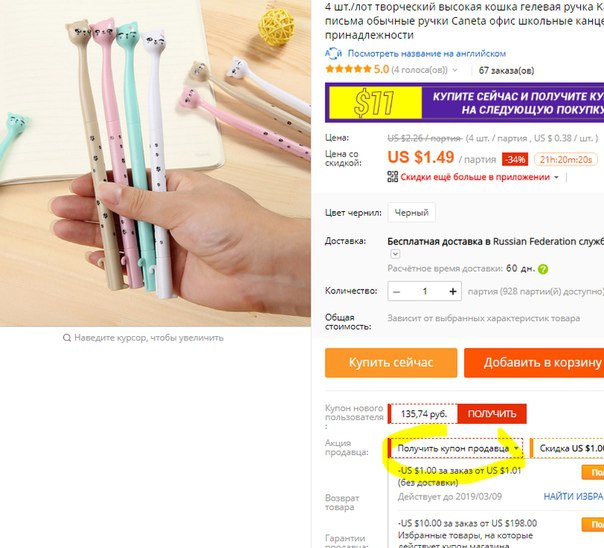Expand the rating votes dropdown arrow
This screenshot has height=548, width=604.
(x=455, y=70)
